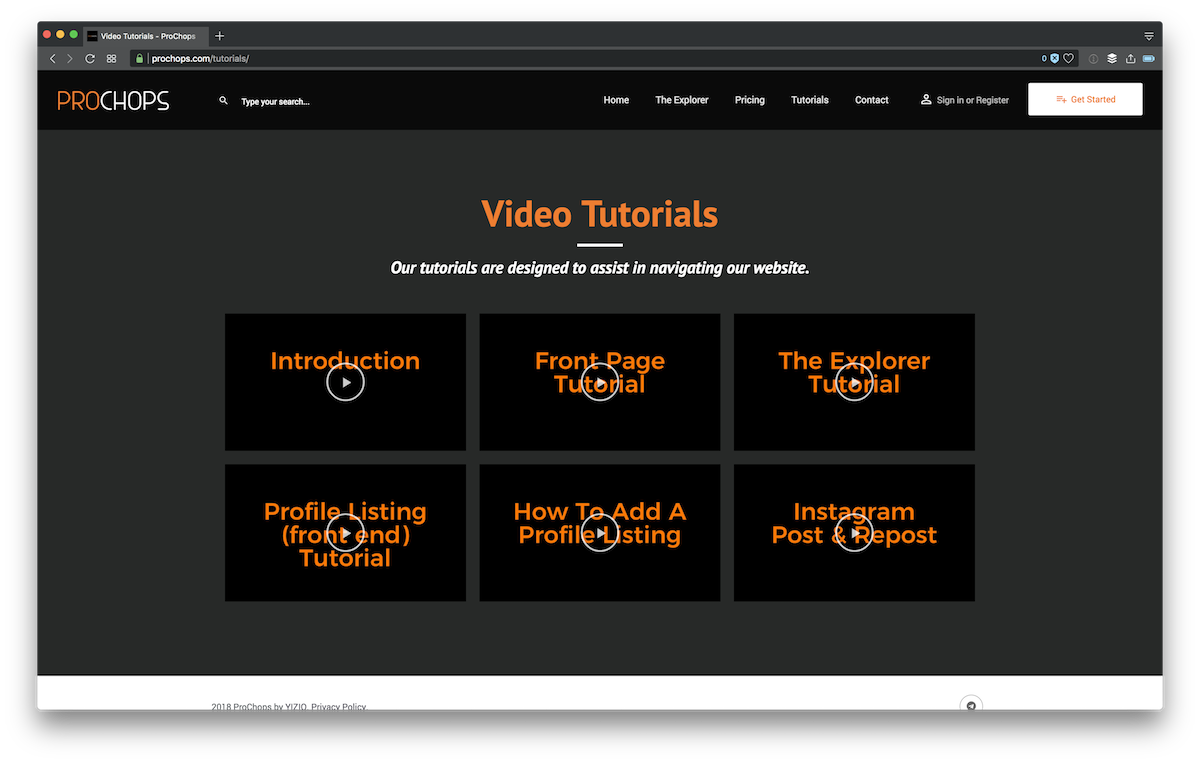The width and height of the screenshot is (1200, 763).
Task: Open the browser menu with the hamburger icon
Action: pyautogui.click(x=1148, y=35)
